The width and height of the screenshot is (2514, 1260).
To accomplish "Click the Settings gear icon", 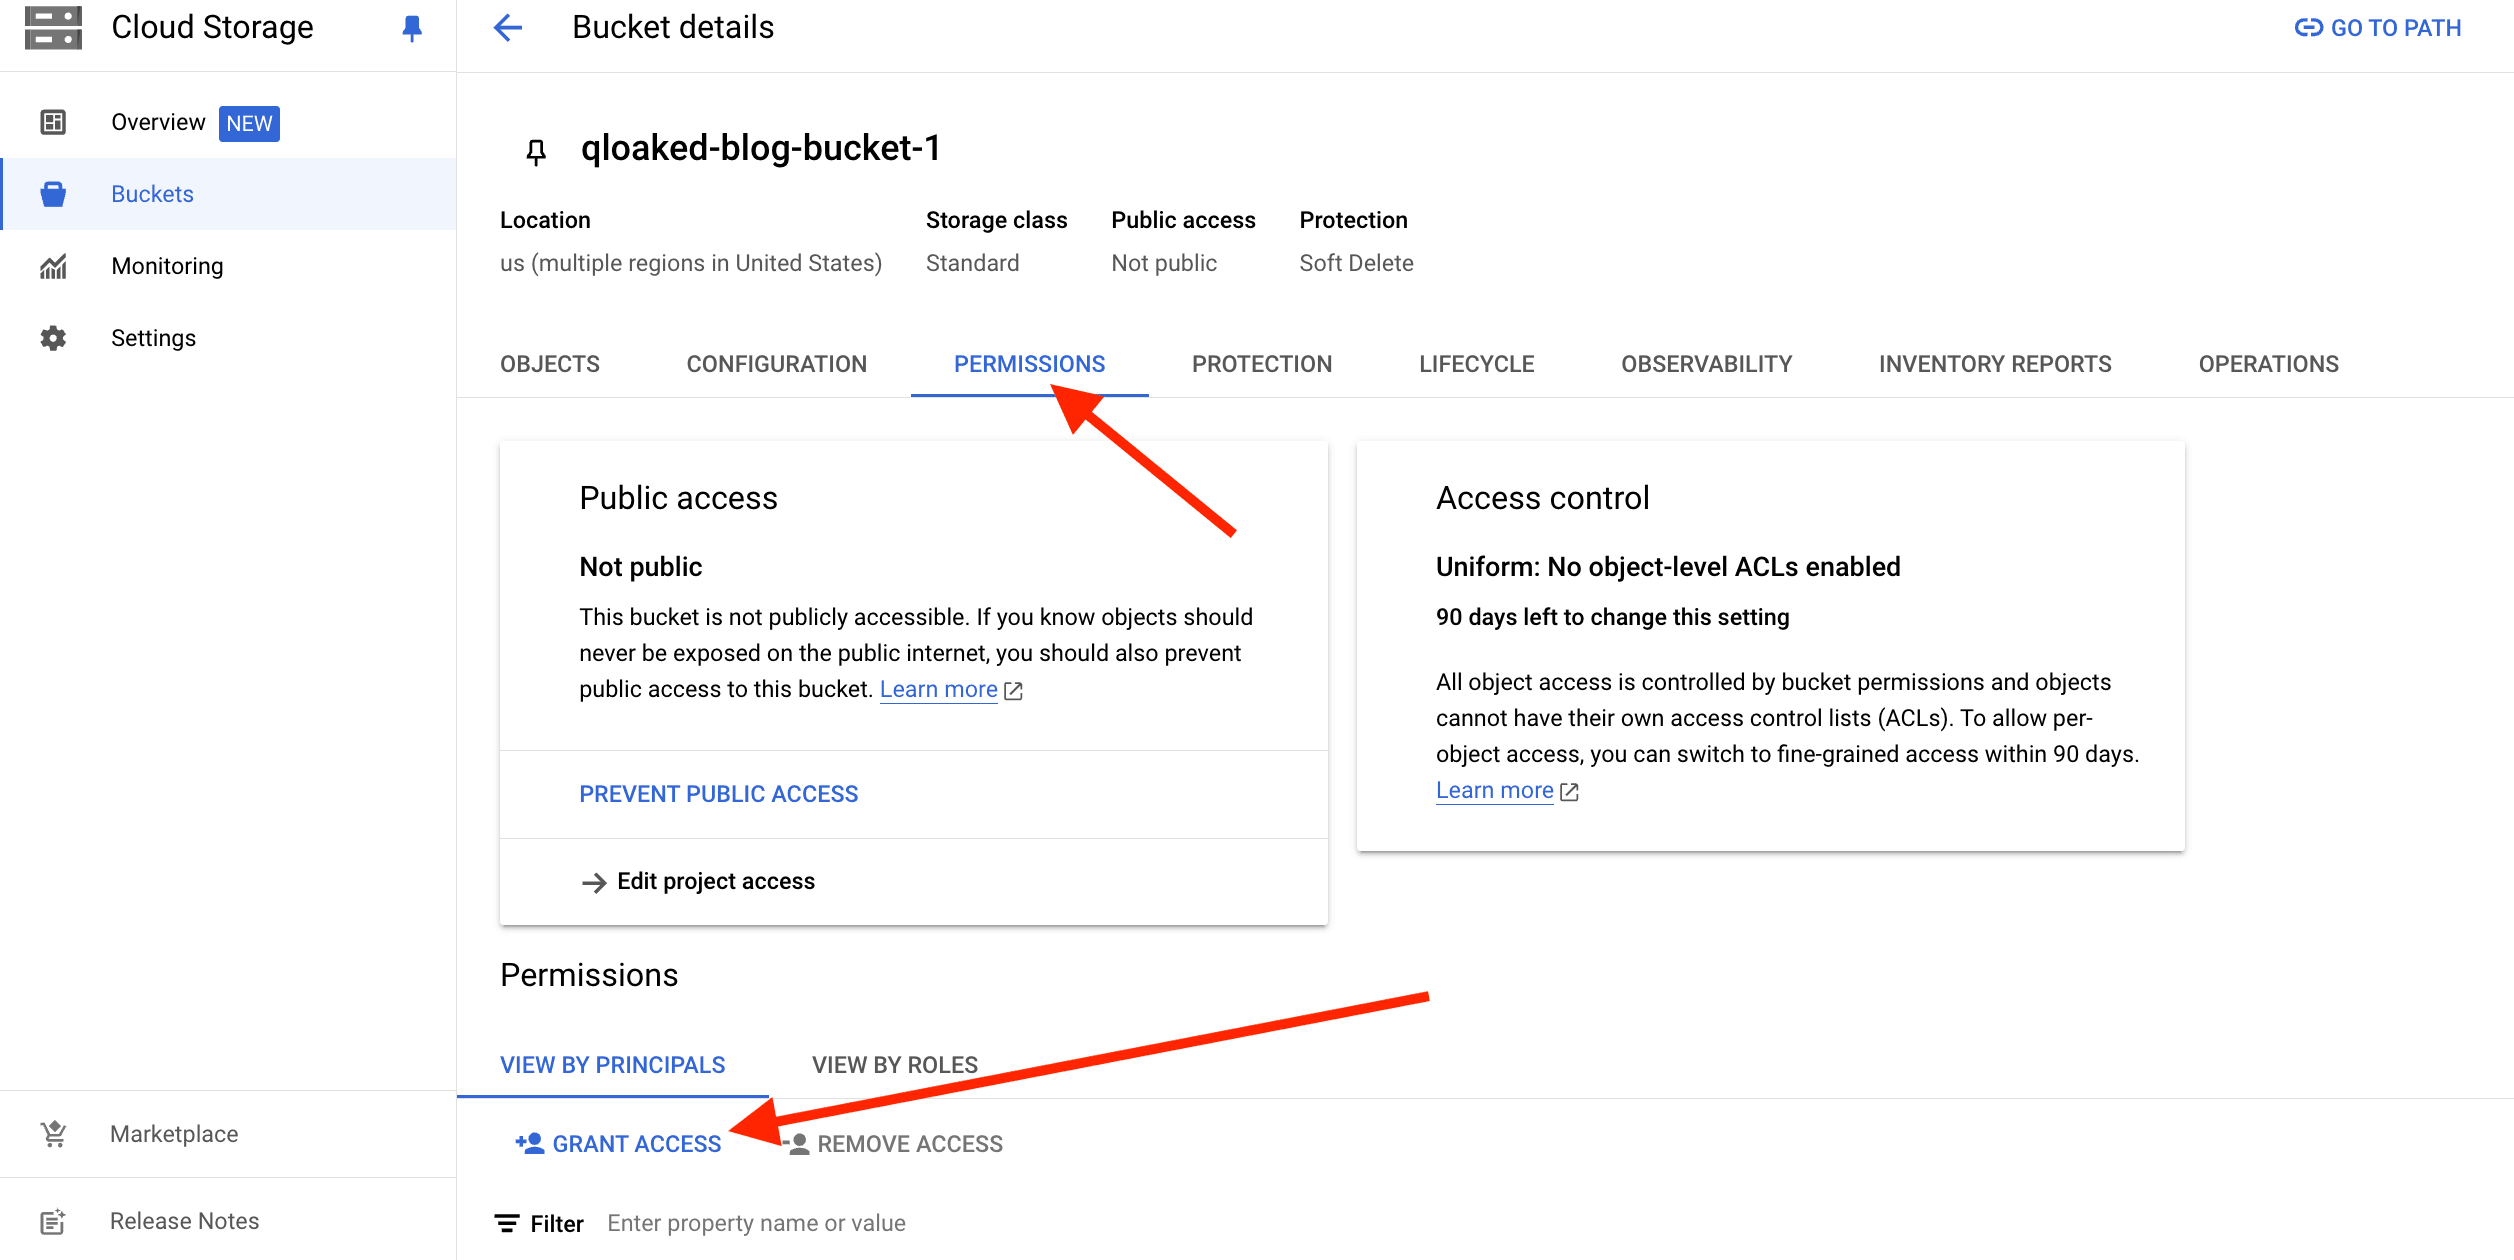I will pos(53,338).
